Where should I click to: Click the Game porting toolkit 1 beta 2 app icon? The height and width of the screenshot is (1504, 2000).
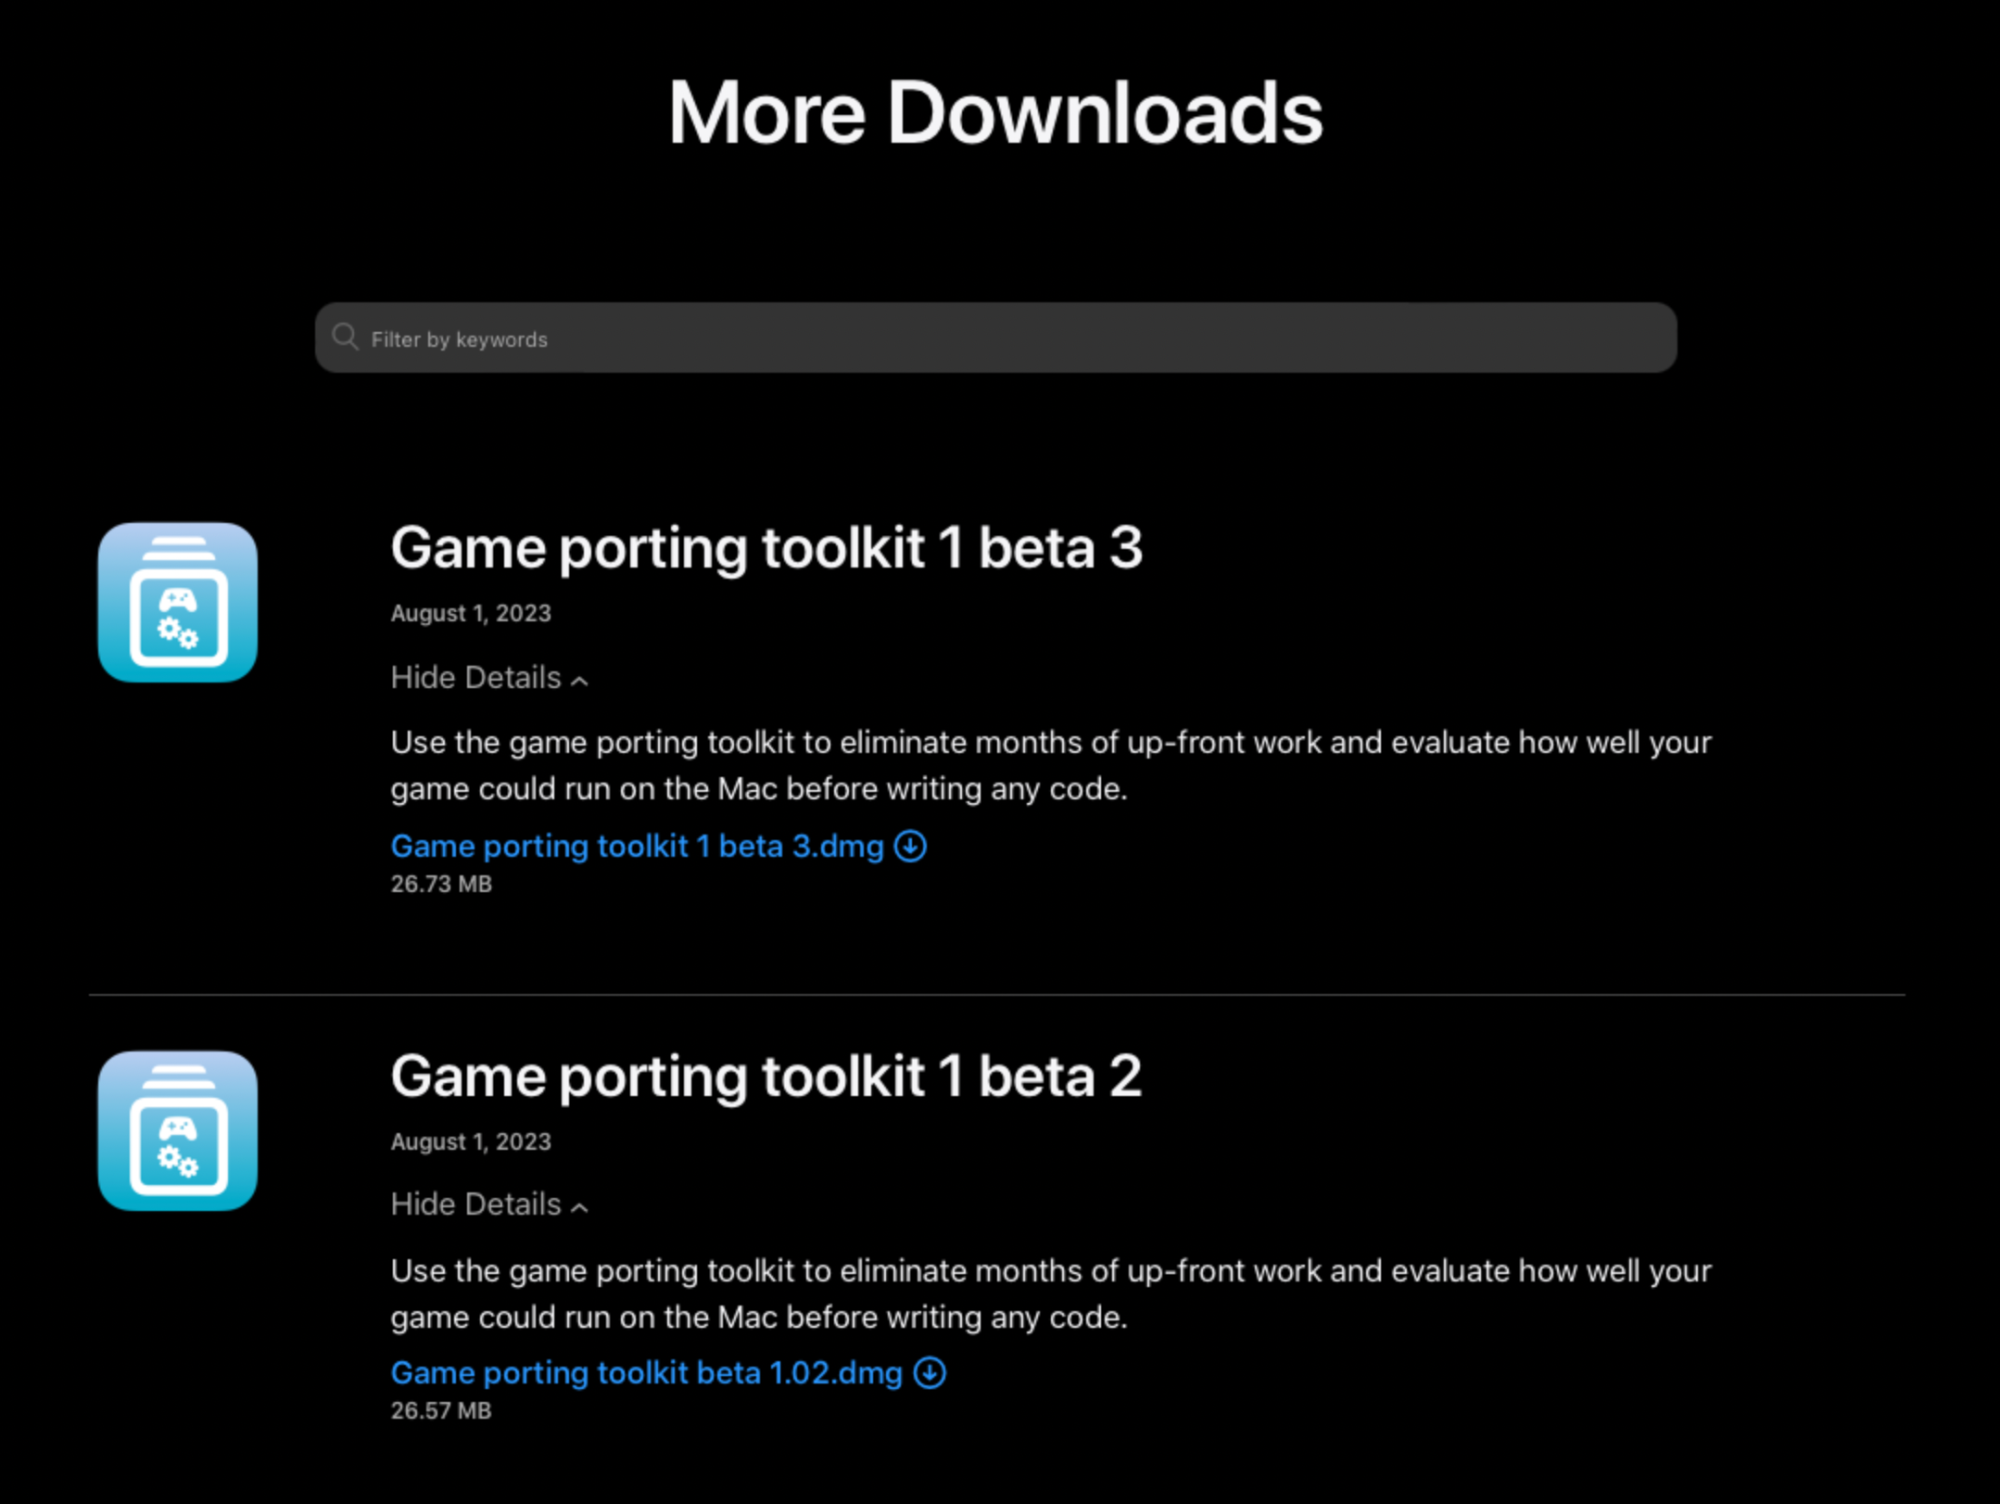(178, 1131)
